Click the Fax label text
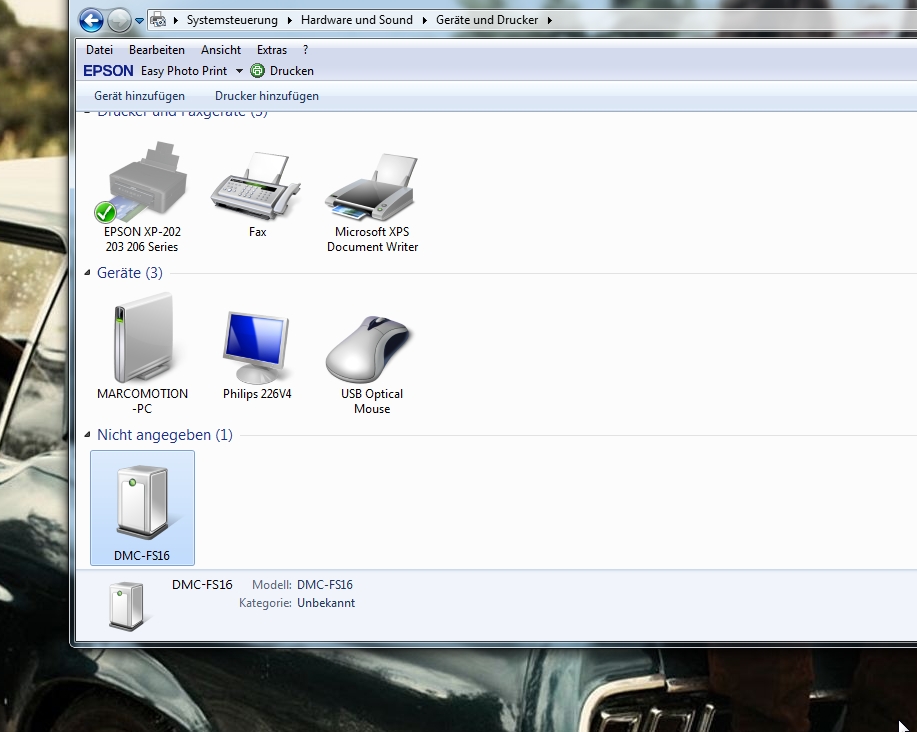Viewport: 917px width, 732px height. 257,232
